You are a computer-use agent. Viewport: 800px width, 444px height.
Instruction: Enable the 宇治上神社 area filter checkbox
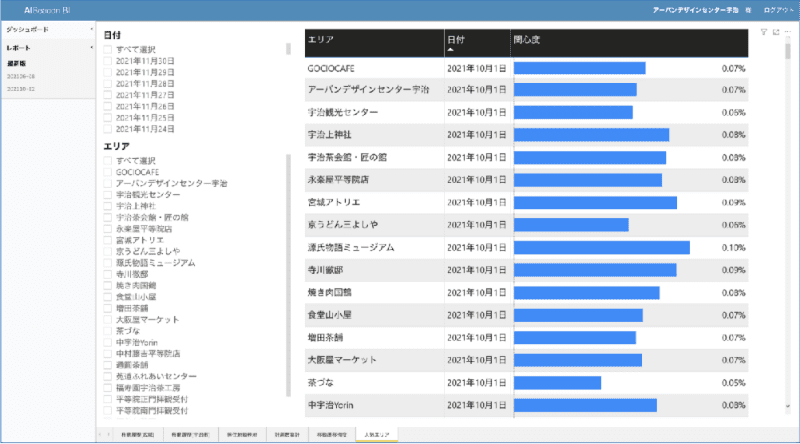(x=108, y=205)
